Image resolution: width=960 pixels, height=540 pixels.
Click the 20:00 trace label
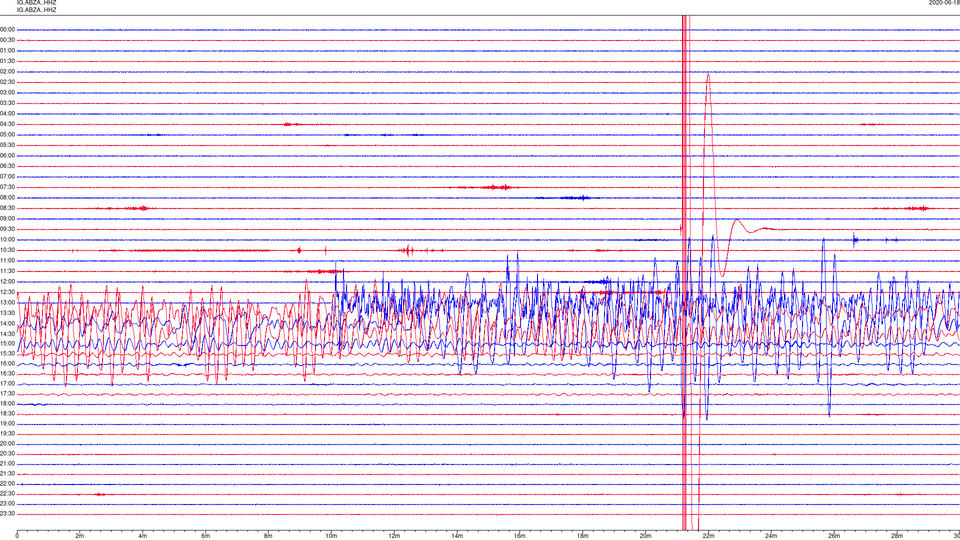(x=7, y=443)
